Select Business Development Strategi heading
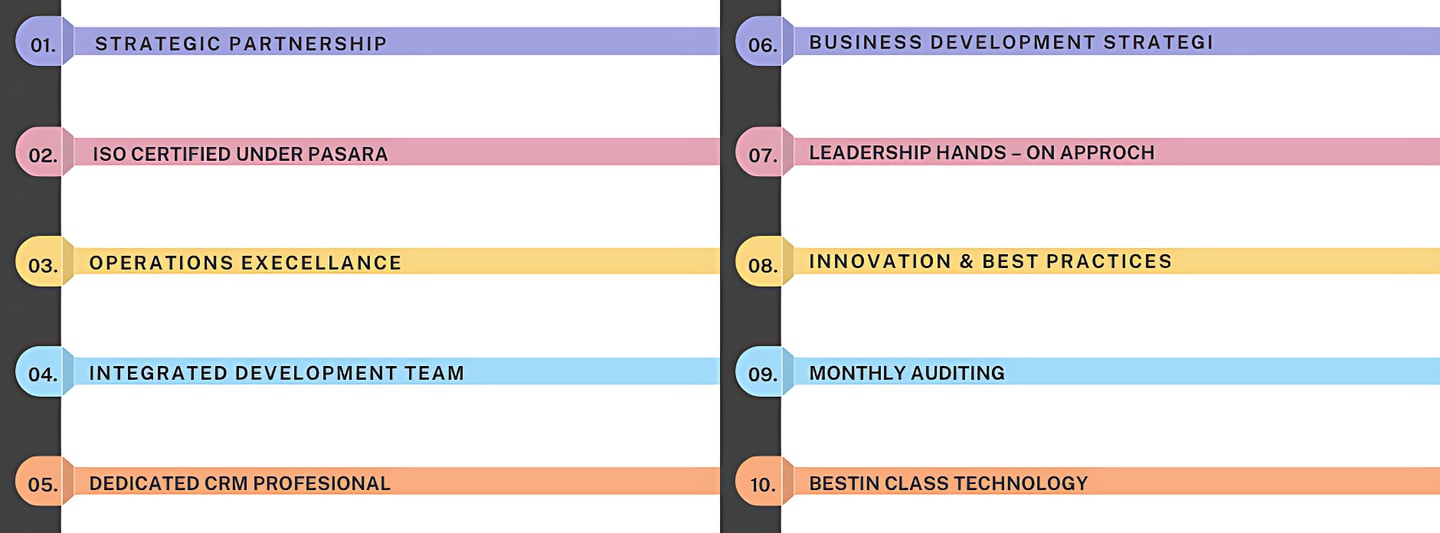This screenshot has height=533, width=1440. [1010, 42]
